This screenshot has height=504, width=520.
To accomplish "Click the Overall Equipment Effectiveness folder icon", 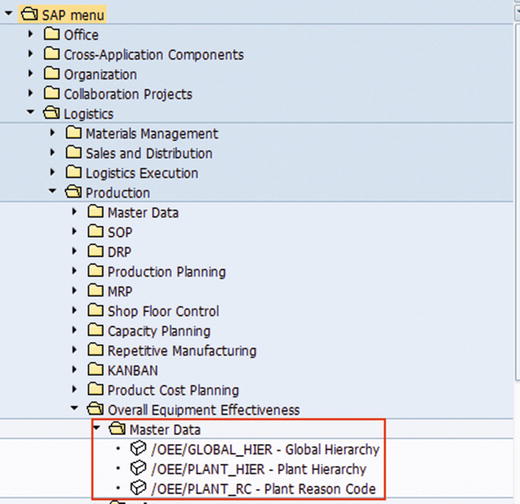I will click(95, 409).
